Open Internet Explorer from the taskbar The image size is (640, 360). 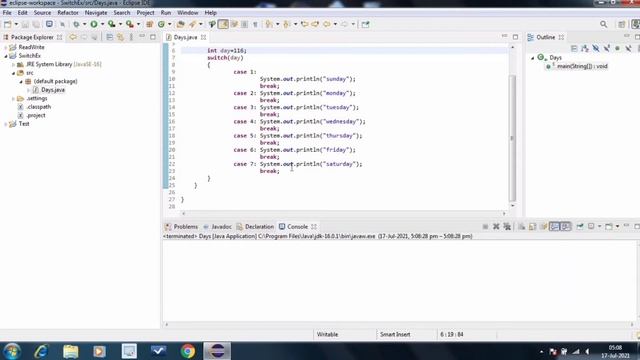click(x=42, y=351)
